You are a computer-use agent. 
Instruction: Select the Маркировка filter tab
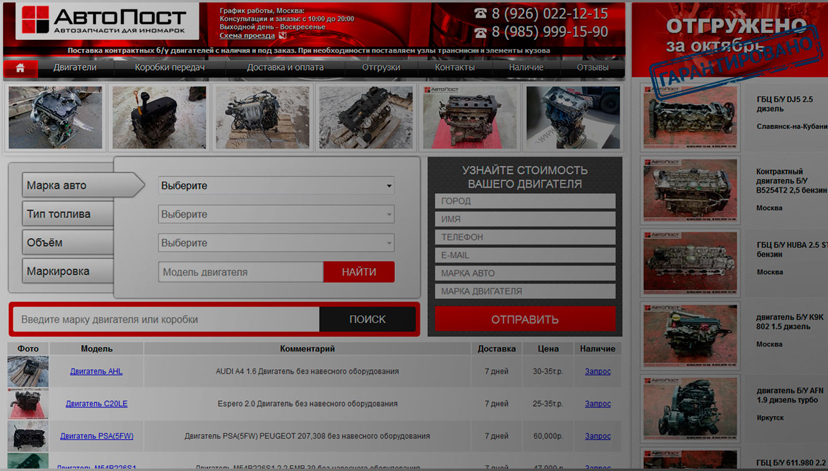point(68,271)
